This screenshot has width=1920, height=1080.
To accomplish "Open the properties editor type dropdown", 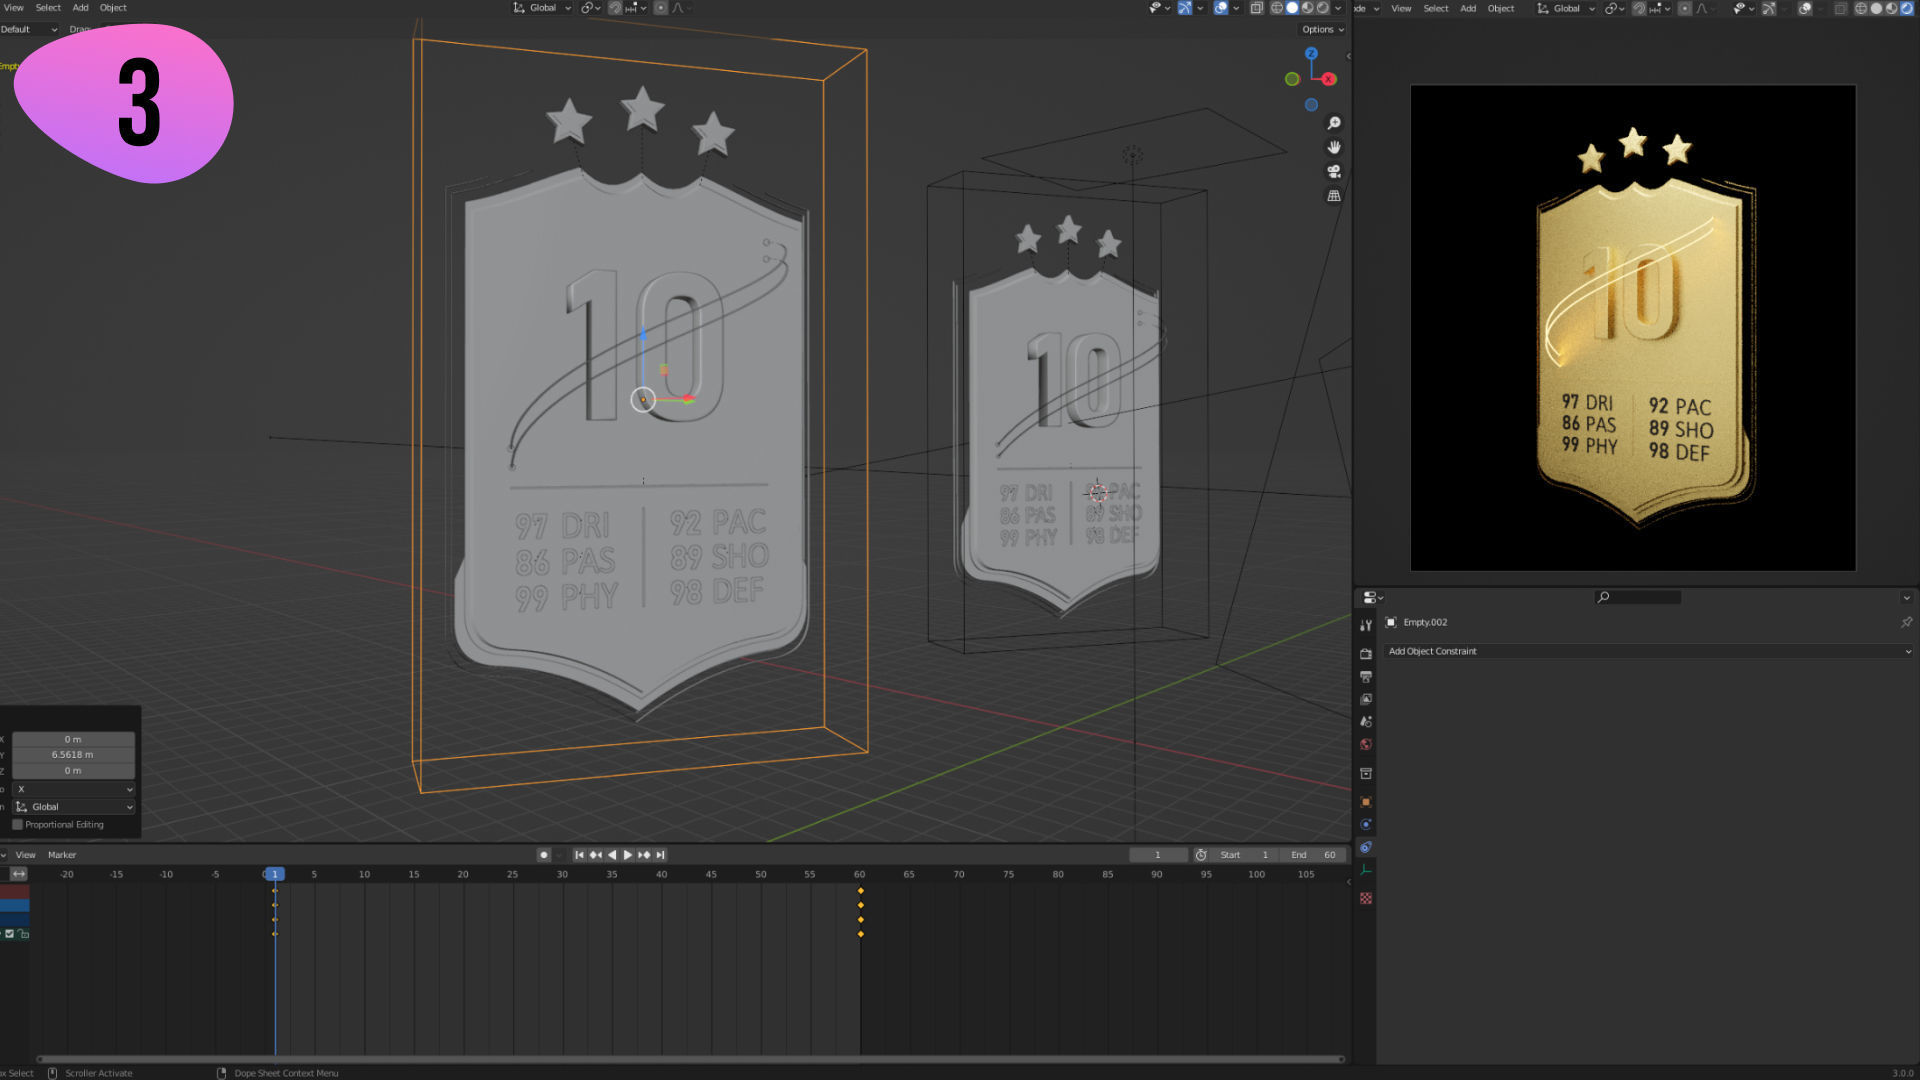I will tap(1373, 597).
